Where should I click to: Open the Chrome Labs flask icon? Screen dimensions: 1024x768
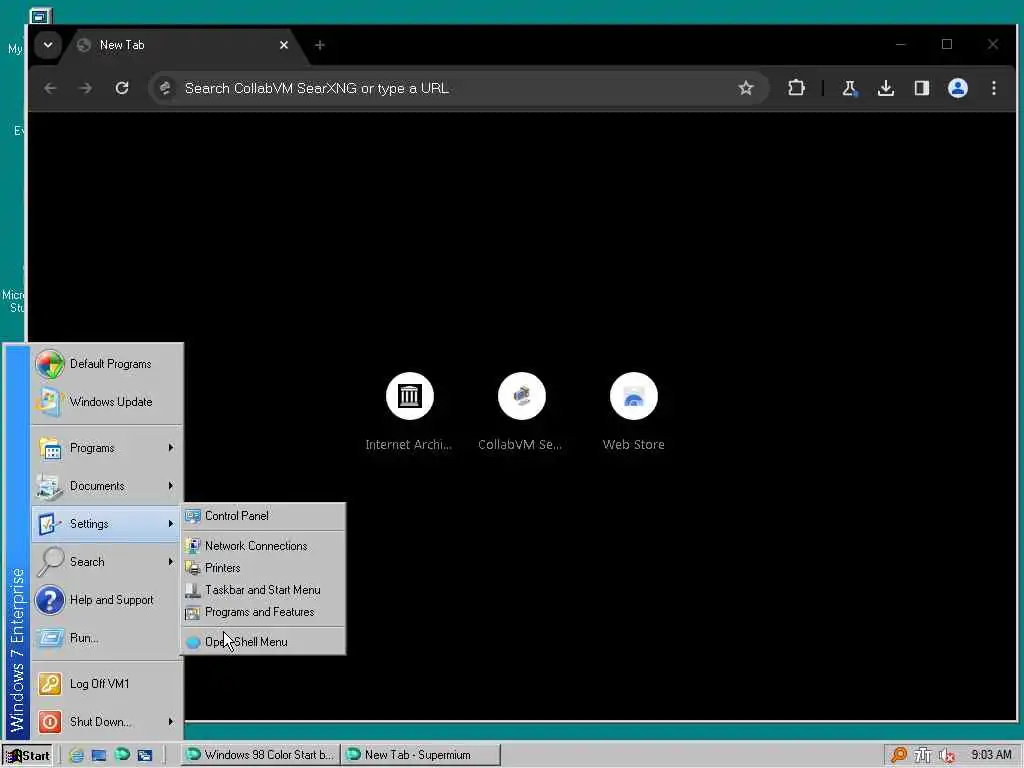click(x=850, y=88)
